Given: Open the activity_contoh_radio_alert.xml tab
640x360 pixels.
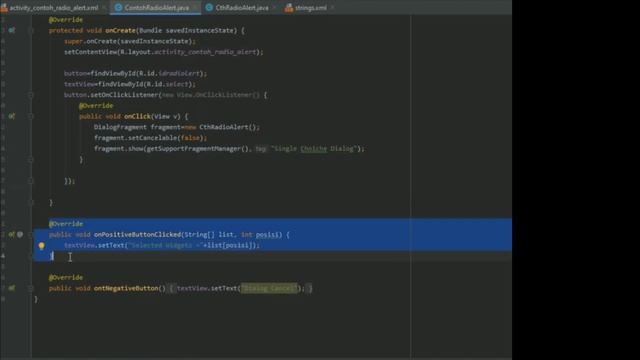Looking at the screenshot, I should point(53,8).
